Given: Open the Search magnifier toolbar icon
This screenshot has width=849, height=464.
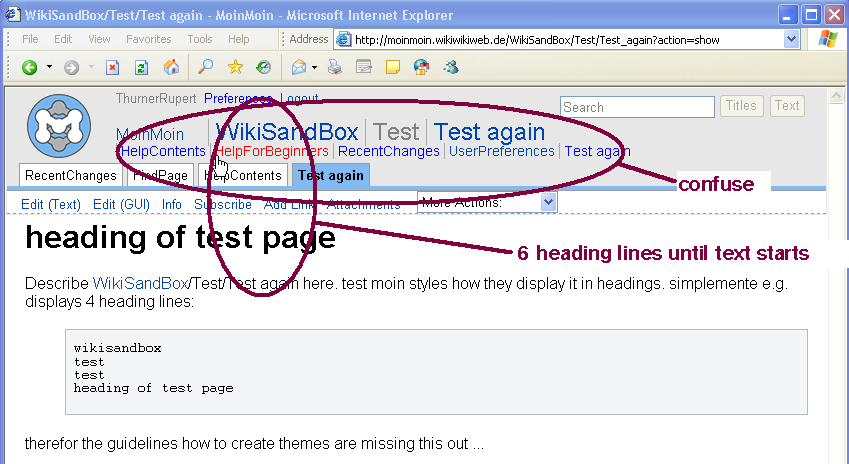Looking at the screenshot, I should pyautogui.click(x=205, y=67).
